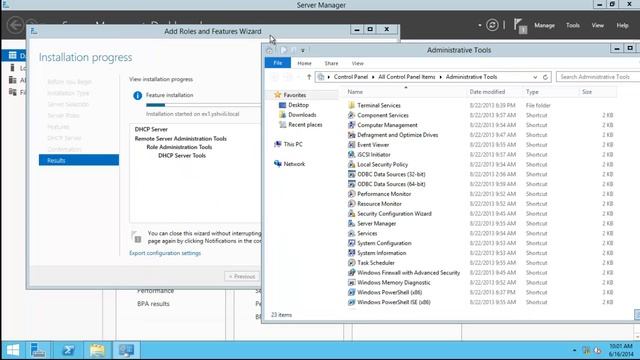
Task: Click Export configuration settings link
Action: point(165,253)
